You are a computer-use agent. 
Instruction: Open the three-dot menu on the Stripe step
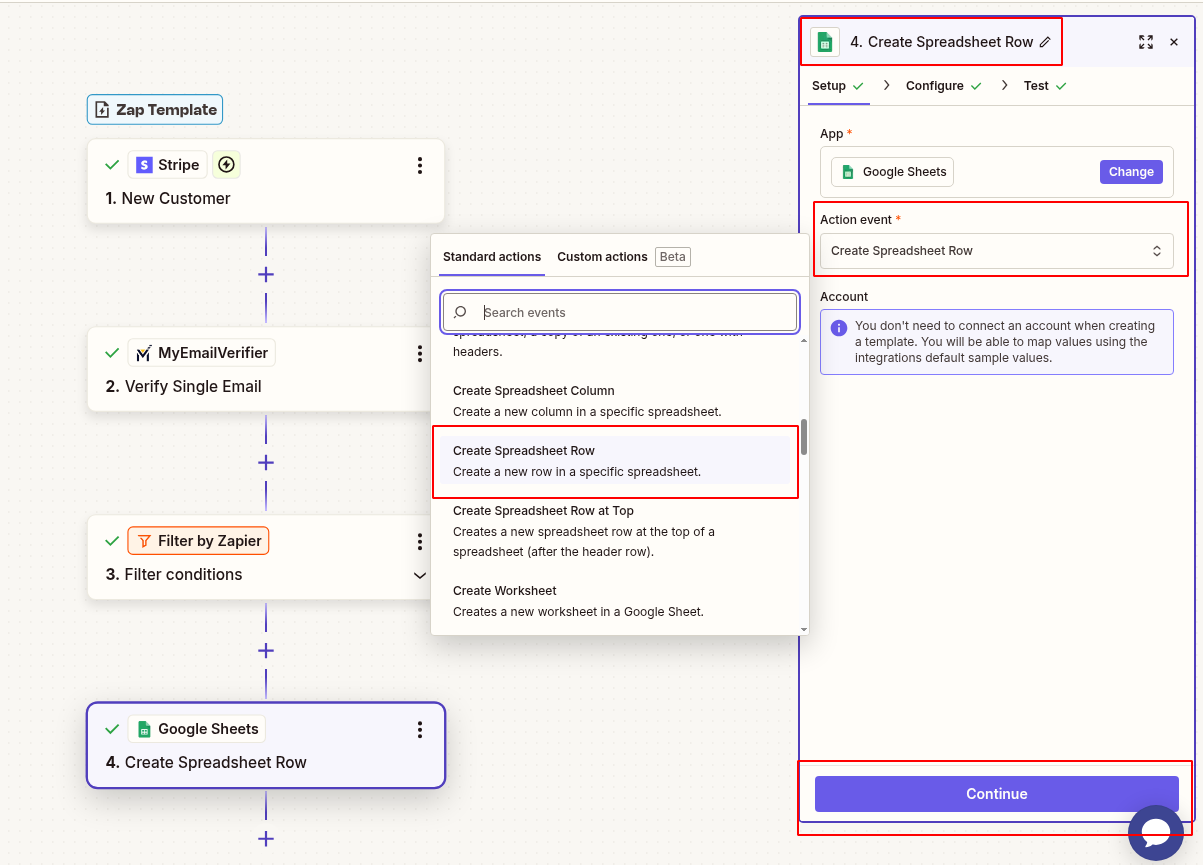(419, 166)
